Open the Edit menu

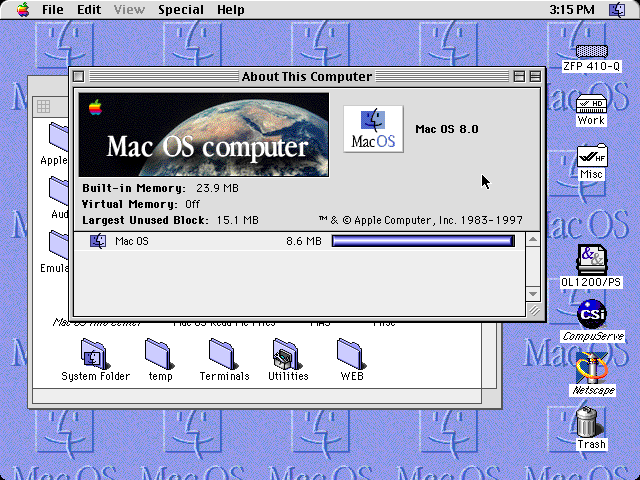[x=89, y=9]
